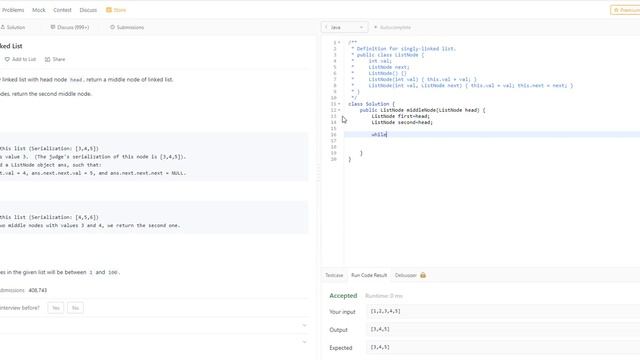The height and width of the screenshot is (360, 640).
Task: Collapse code fold arrow at line 11
Action: (339, 104)
